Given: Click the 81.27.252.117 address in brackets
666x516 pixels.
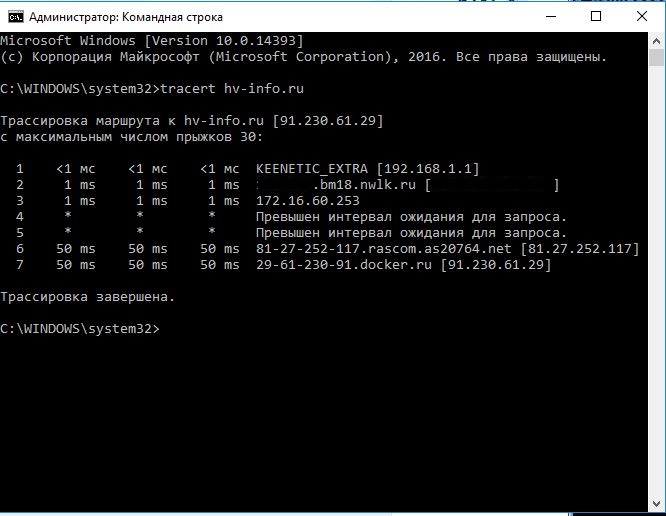Looking at the screenshot, I should (580, 248).
